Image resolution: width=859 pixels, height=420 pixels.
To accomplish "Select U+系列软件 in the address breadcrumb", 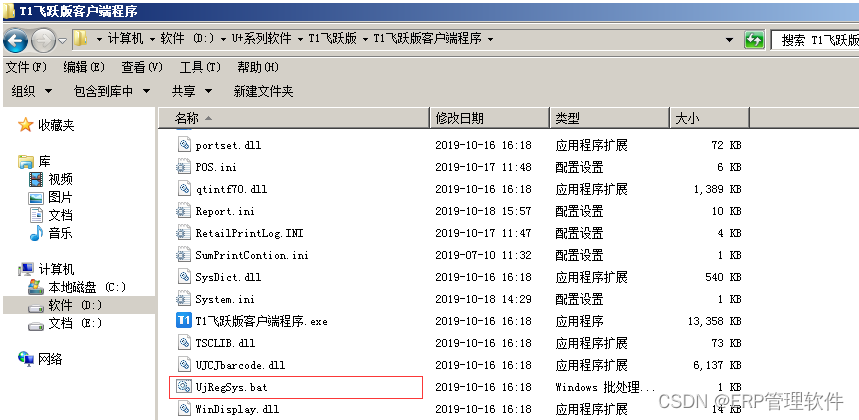I will (261, 38).
